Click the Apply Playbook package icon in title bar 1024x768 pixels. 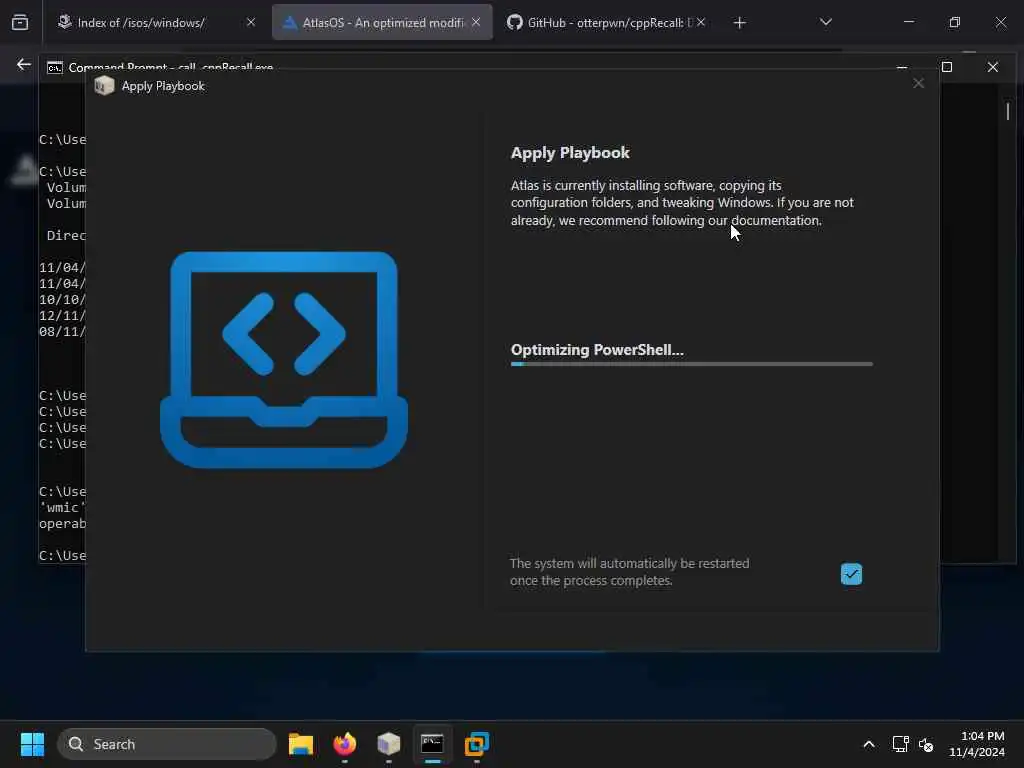[104, 86]
